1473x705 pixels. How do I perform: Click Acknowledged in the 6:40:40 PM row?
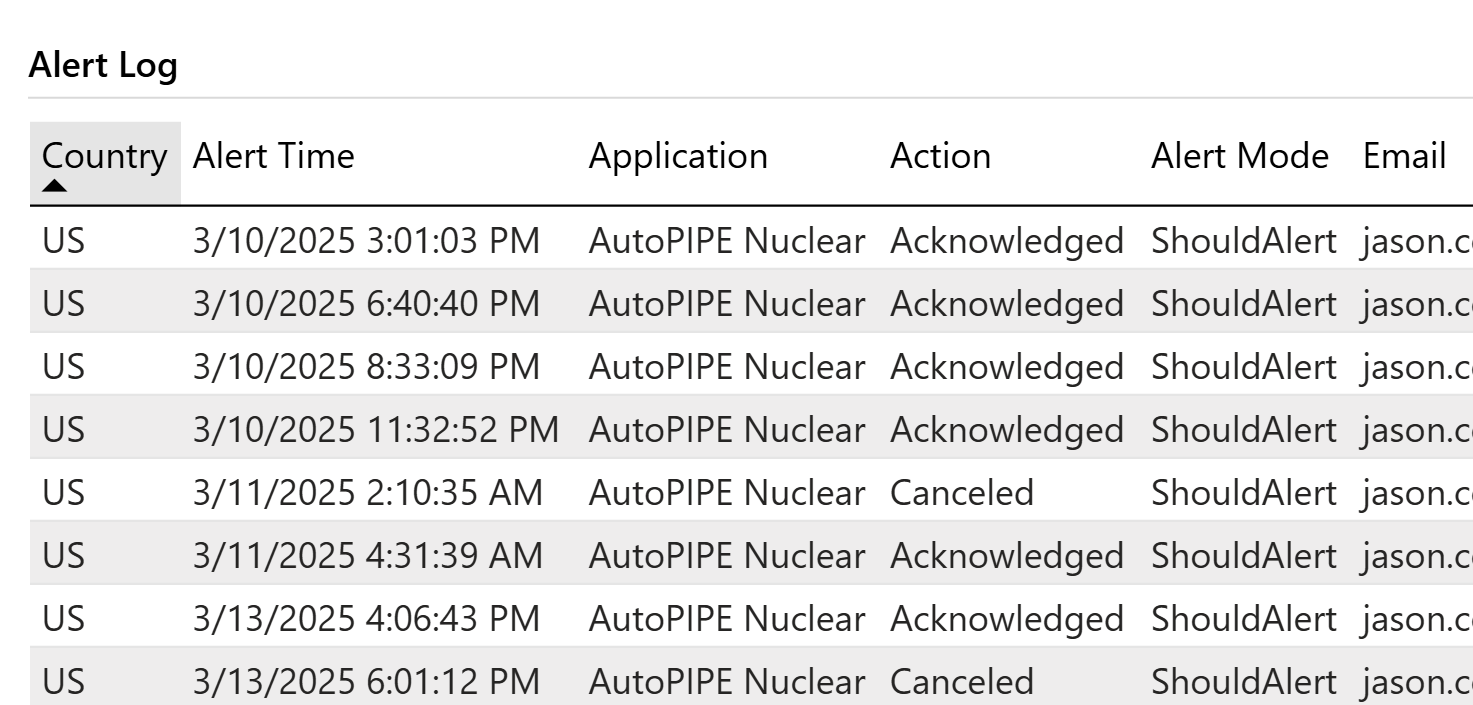[x=1007, y=303]
